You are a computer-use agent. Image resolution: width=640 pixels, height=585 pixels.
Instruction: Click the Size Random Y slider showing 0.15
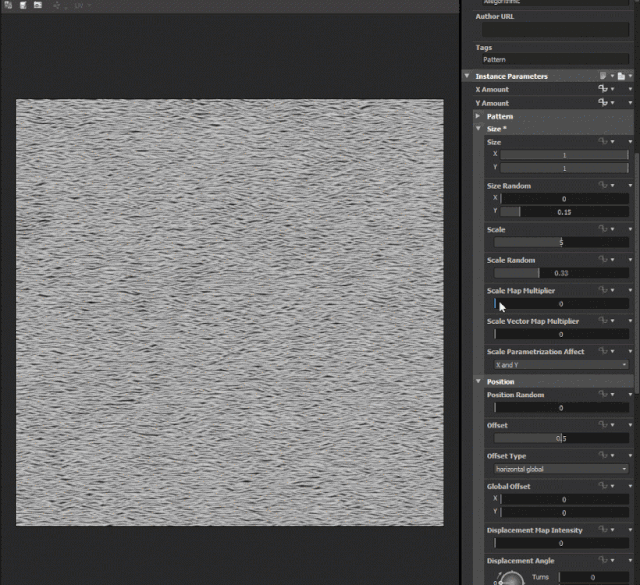tap(564, 212)
